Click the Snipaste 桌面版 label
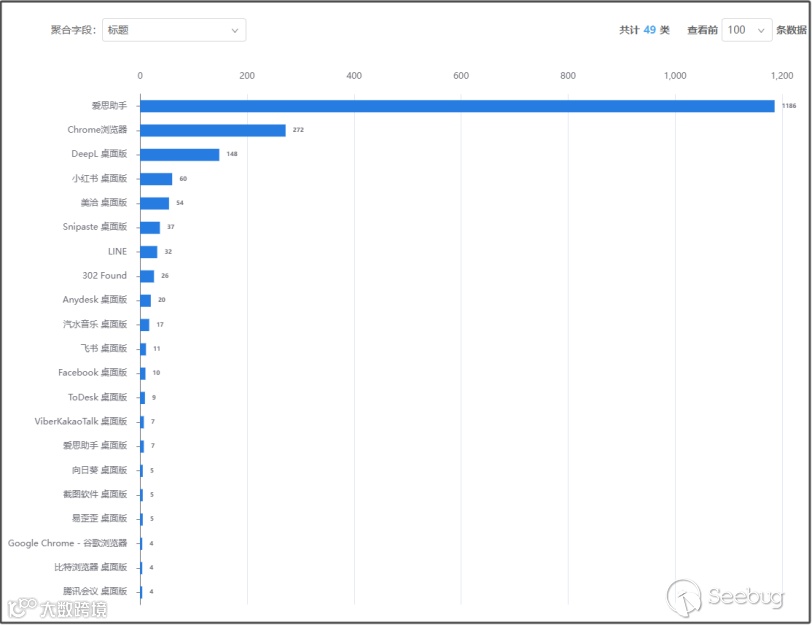Image resolution: width=812 pixels, height=625 pixels. coord(95,227)
